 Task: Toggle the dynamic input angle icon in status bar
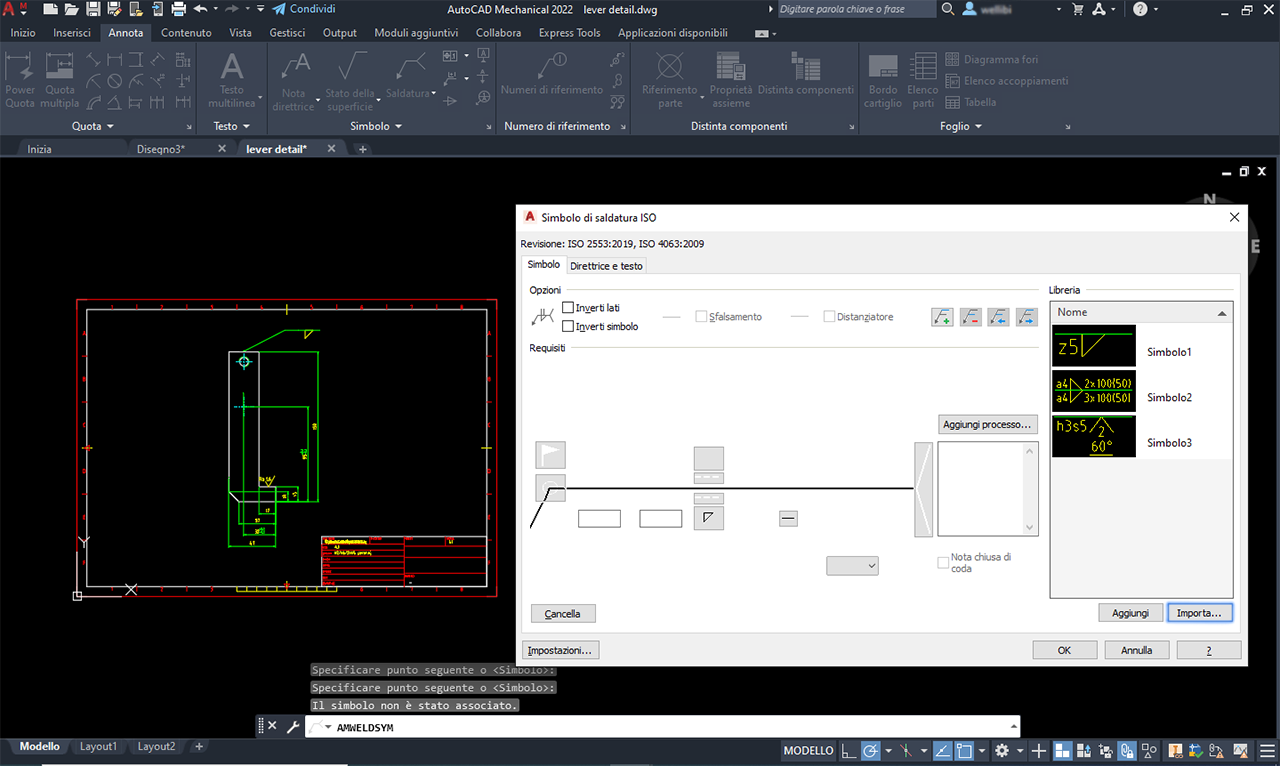(x=942, y=750)
